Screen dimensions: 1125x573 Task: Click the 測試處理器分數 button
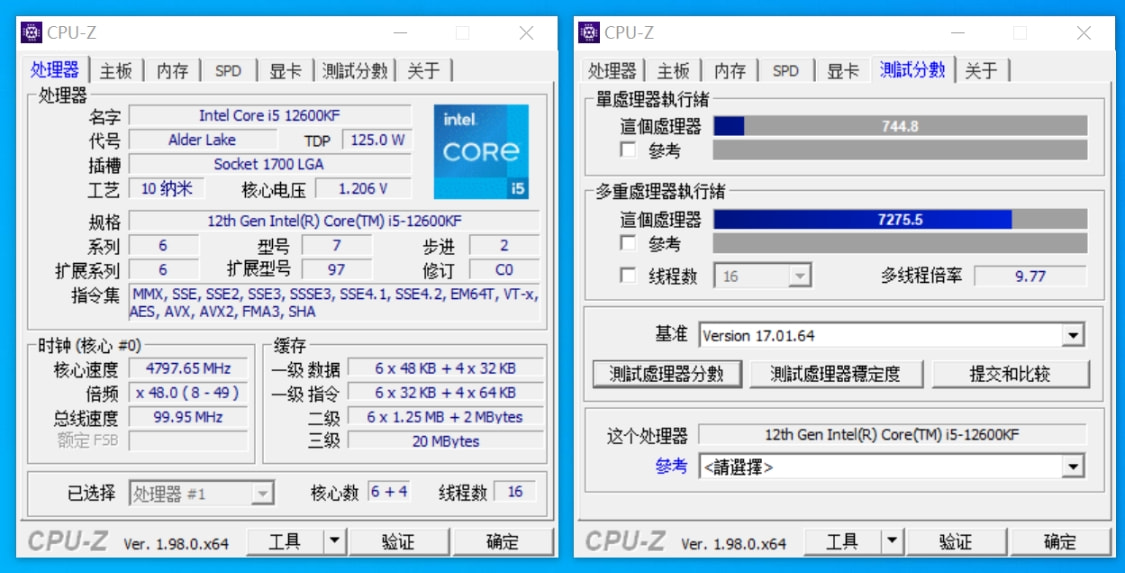(x=666, y=374)
